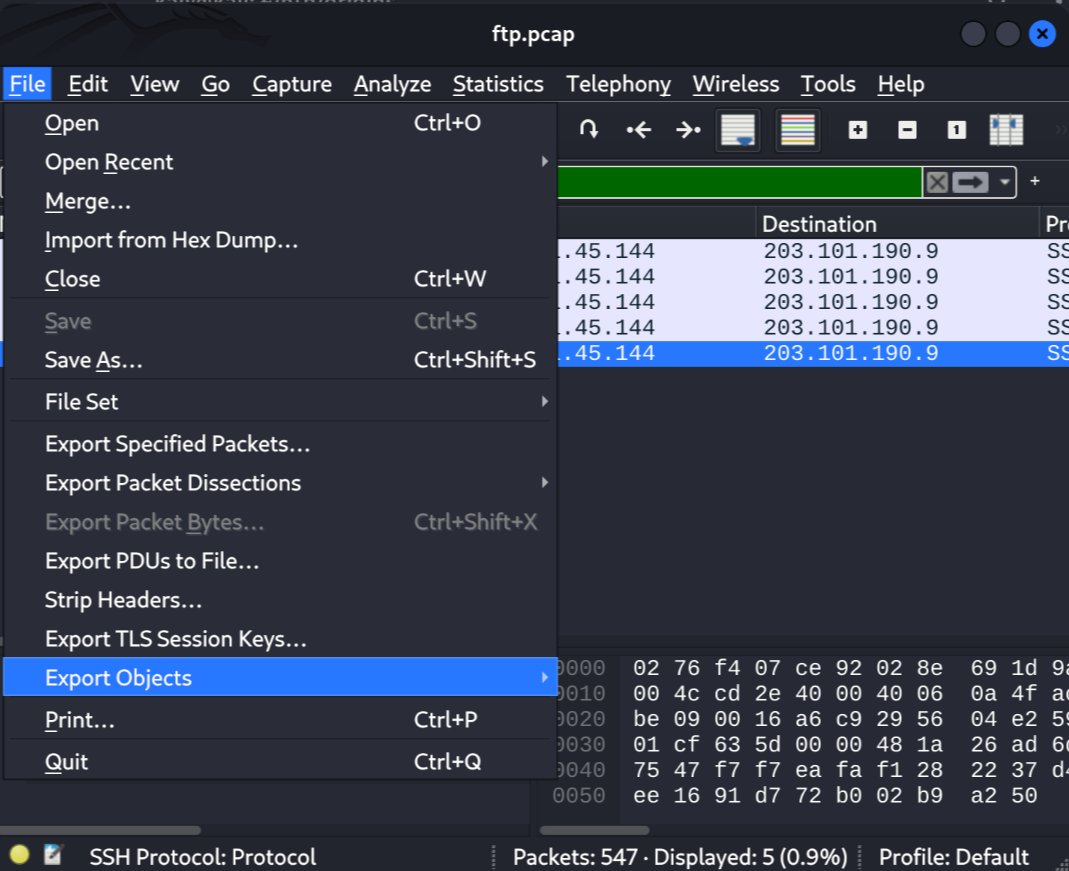Click the go to specified packet icon
Screen dimensions: 1069x871
[589, 129]
